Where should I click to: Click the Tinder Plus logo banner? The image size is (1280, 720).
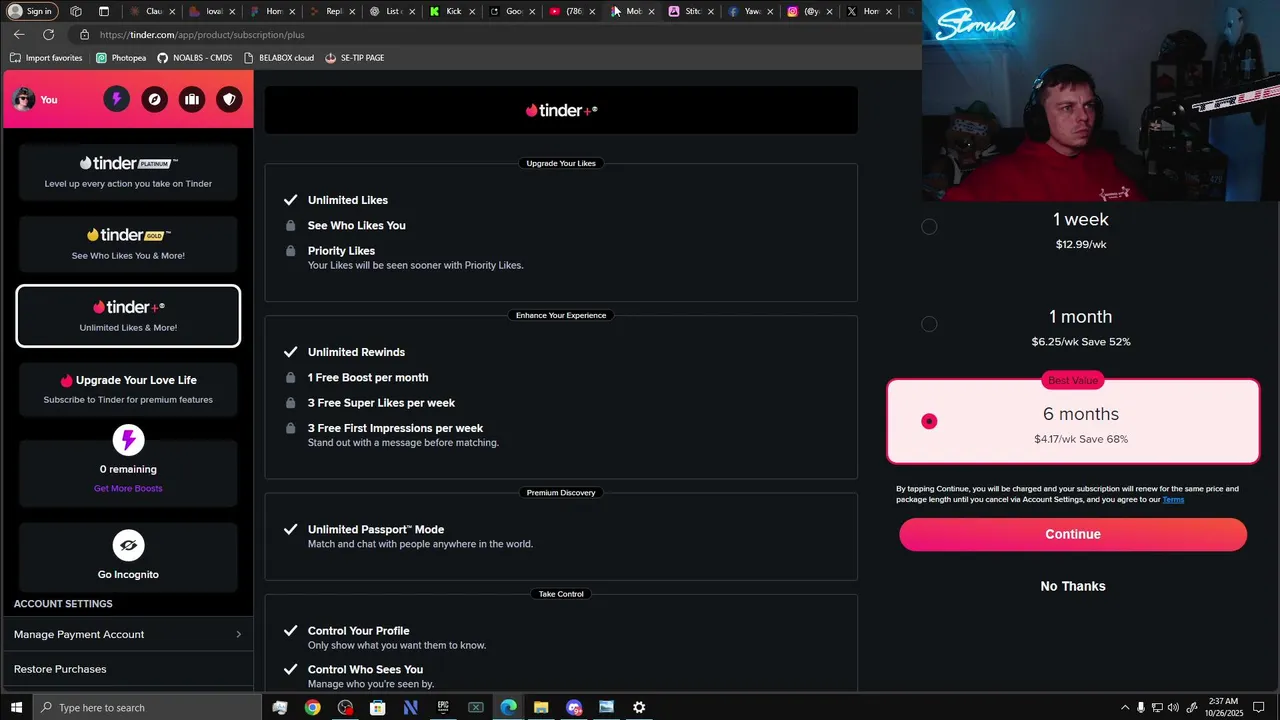tap(561, 110)
